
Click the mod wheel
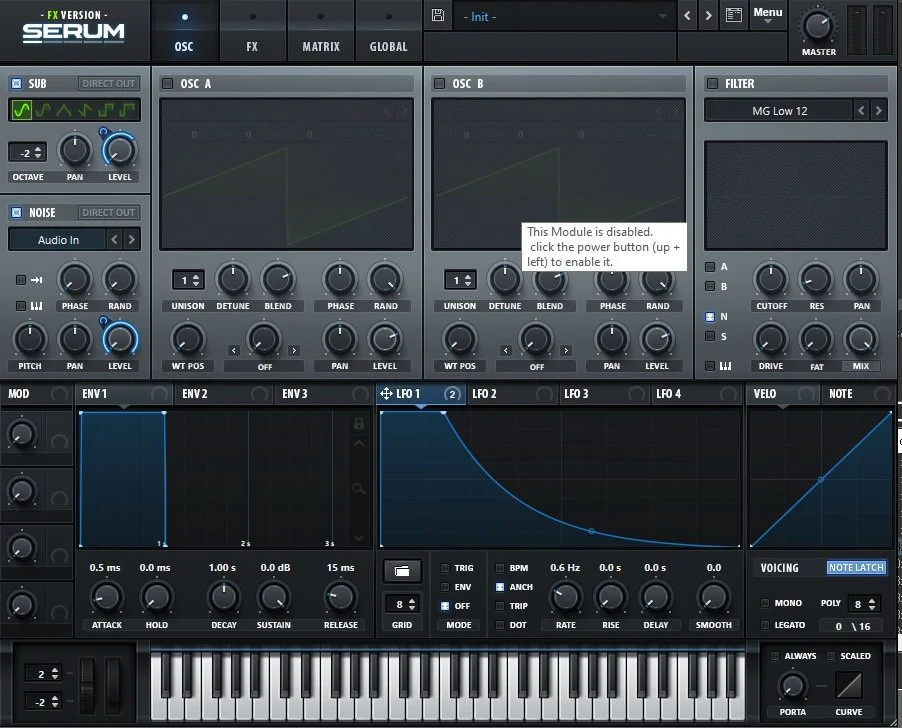pyautogui.click(x=113, y=686)
